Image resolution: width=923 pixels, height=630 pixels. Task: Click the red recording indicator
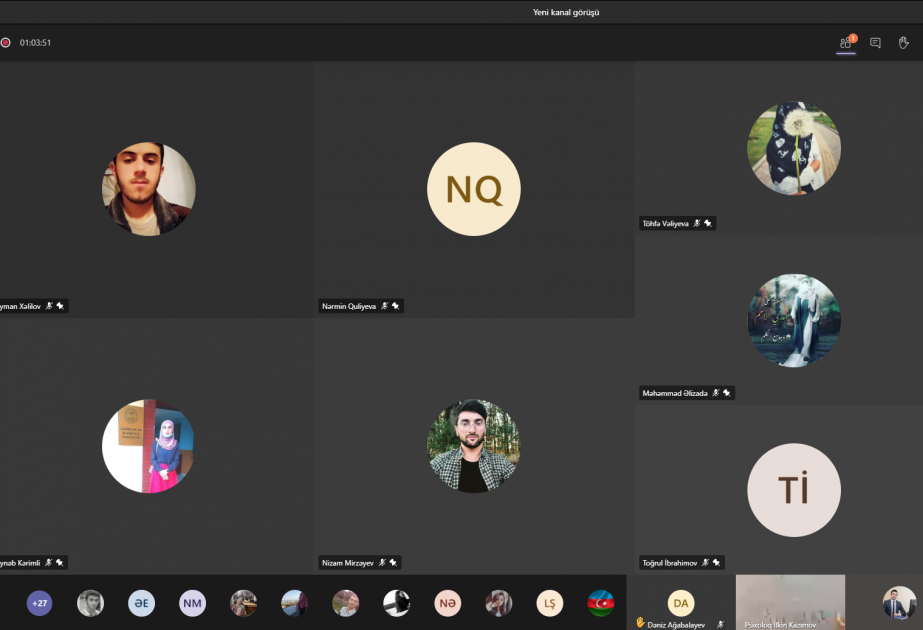[x=5, y=42]
